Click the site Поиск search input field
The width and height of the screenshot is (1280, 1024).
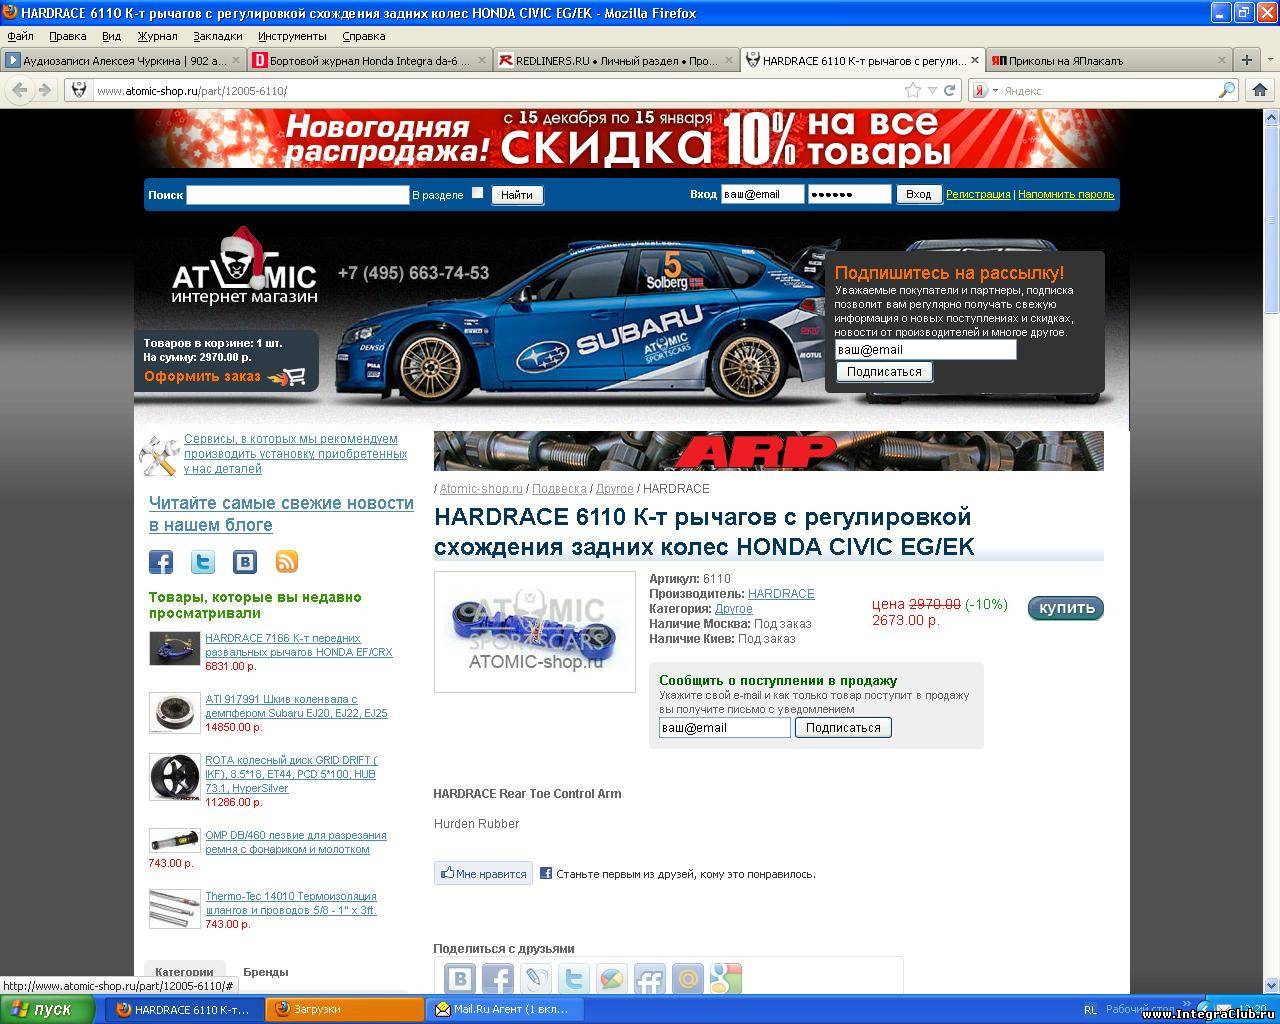click(298, 195)
